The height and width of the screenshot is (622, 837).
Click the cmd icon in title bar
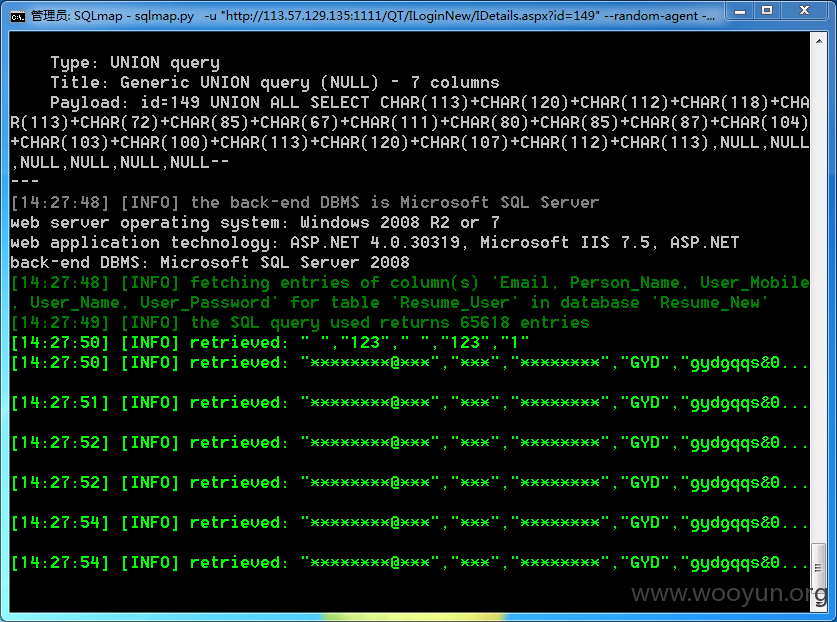(x=18, y=16)
